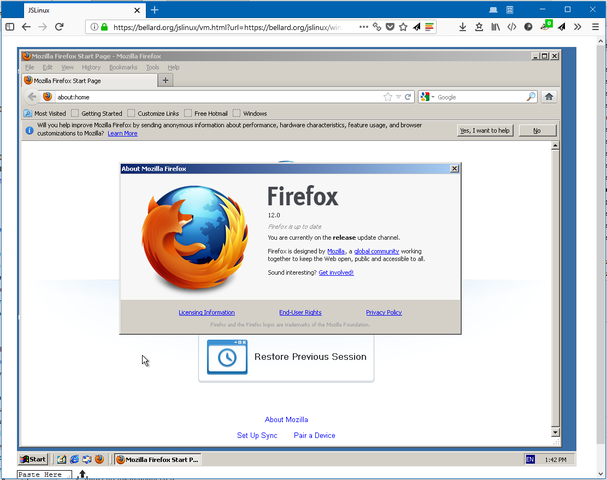This screenshot has height=480, width=607.
Task: Click the Set Up Sync link
Action: click(257, 435)
